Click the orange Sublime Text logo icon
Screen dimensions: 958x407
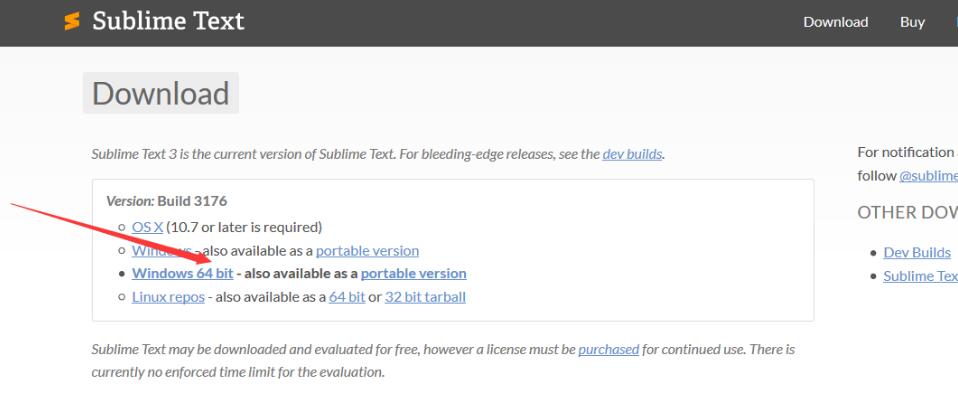[71, 21]
